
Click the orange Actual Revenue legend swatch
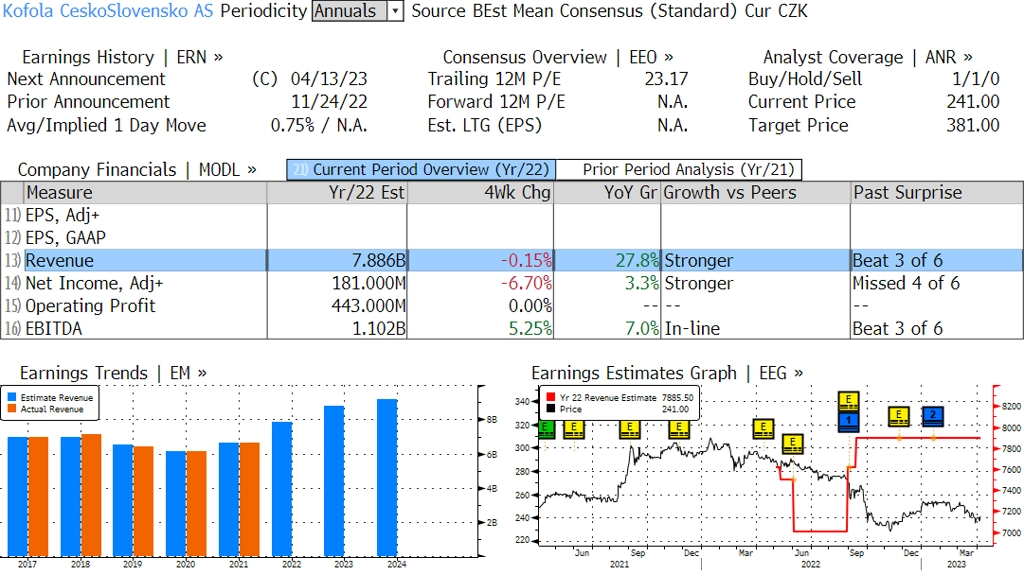pos(12,409)
